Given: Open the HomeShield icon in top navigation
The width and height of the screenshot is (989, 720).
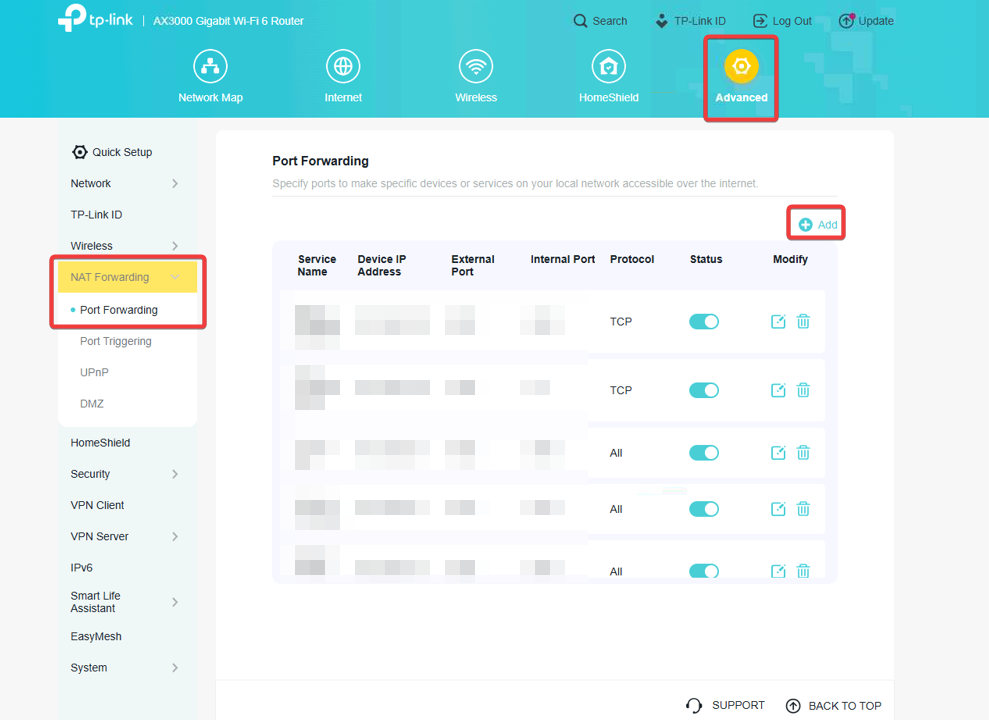Looking at the screenshot, I should 608,67.
